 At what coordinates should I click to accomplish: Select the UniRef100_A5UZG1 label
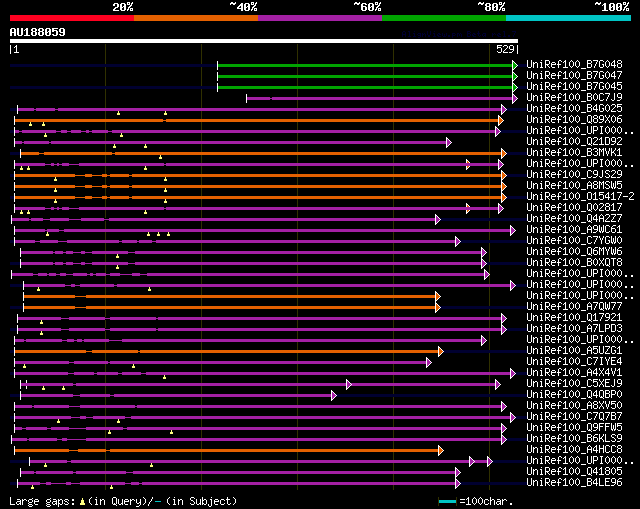click(x=574, y=351)
